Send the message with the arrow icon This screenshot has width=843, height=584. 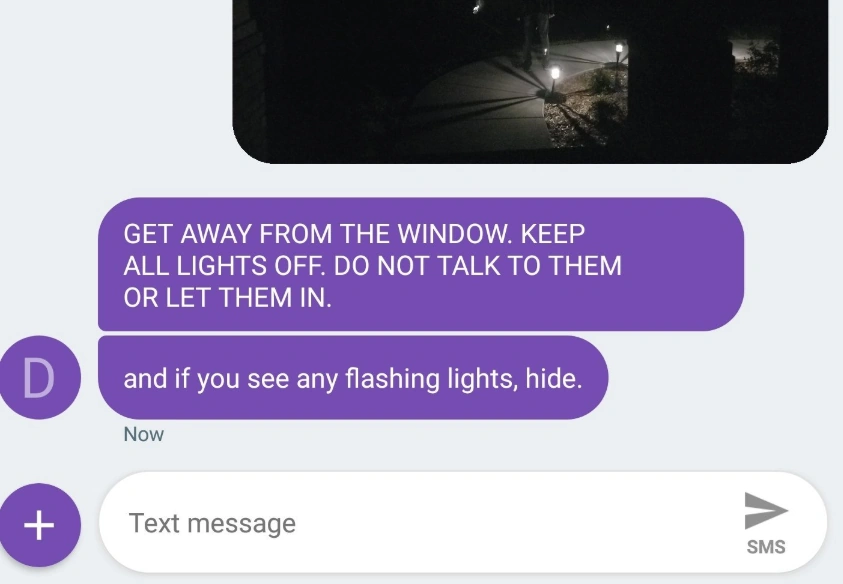pyautogui.click(x=766, y=511)
